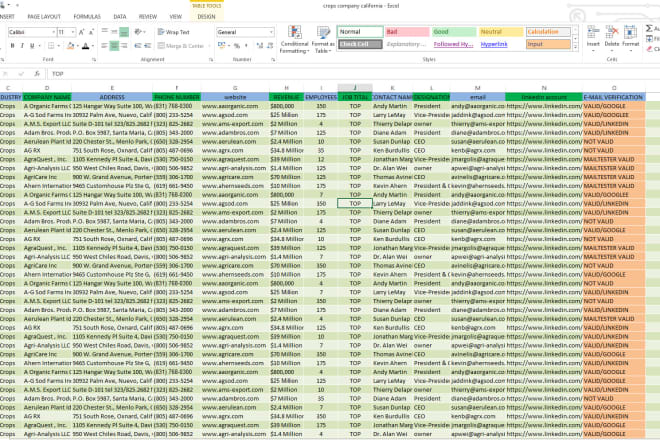Image resolution: width=660 pixels, height=440 pixels.
Task: Click the Decrease Indent icon
Action: pos(138,45)
